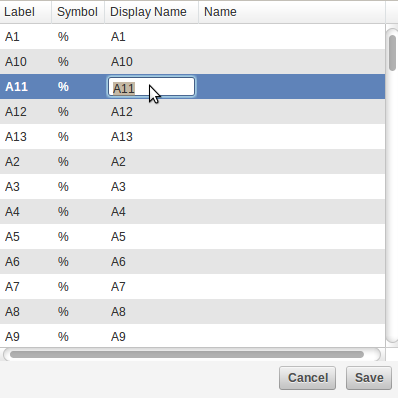Select the A2 row
Viewport: 398px width, 398px height.
[192, 162]
